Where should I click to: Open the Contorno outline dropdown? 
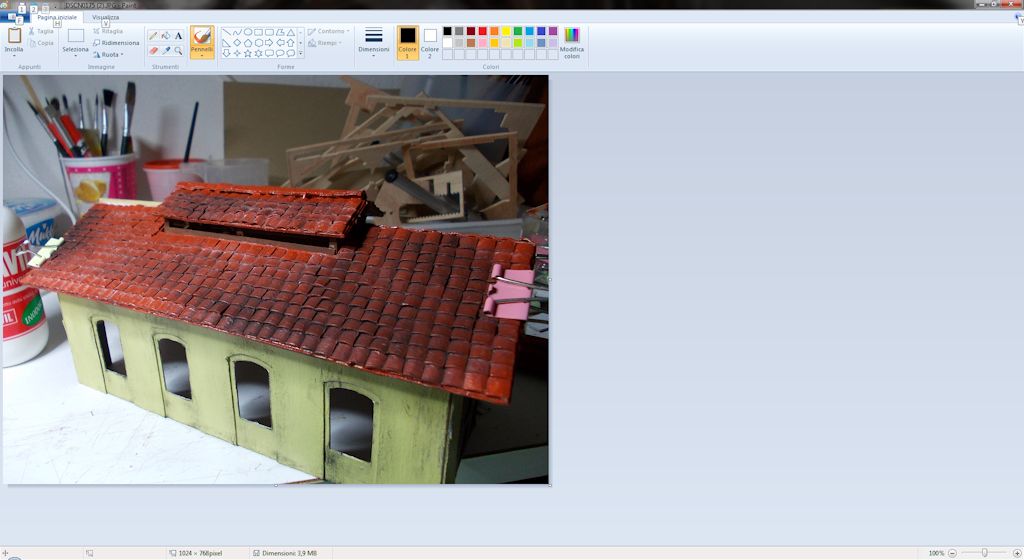point(329,31)
